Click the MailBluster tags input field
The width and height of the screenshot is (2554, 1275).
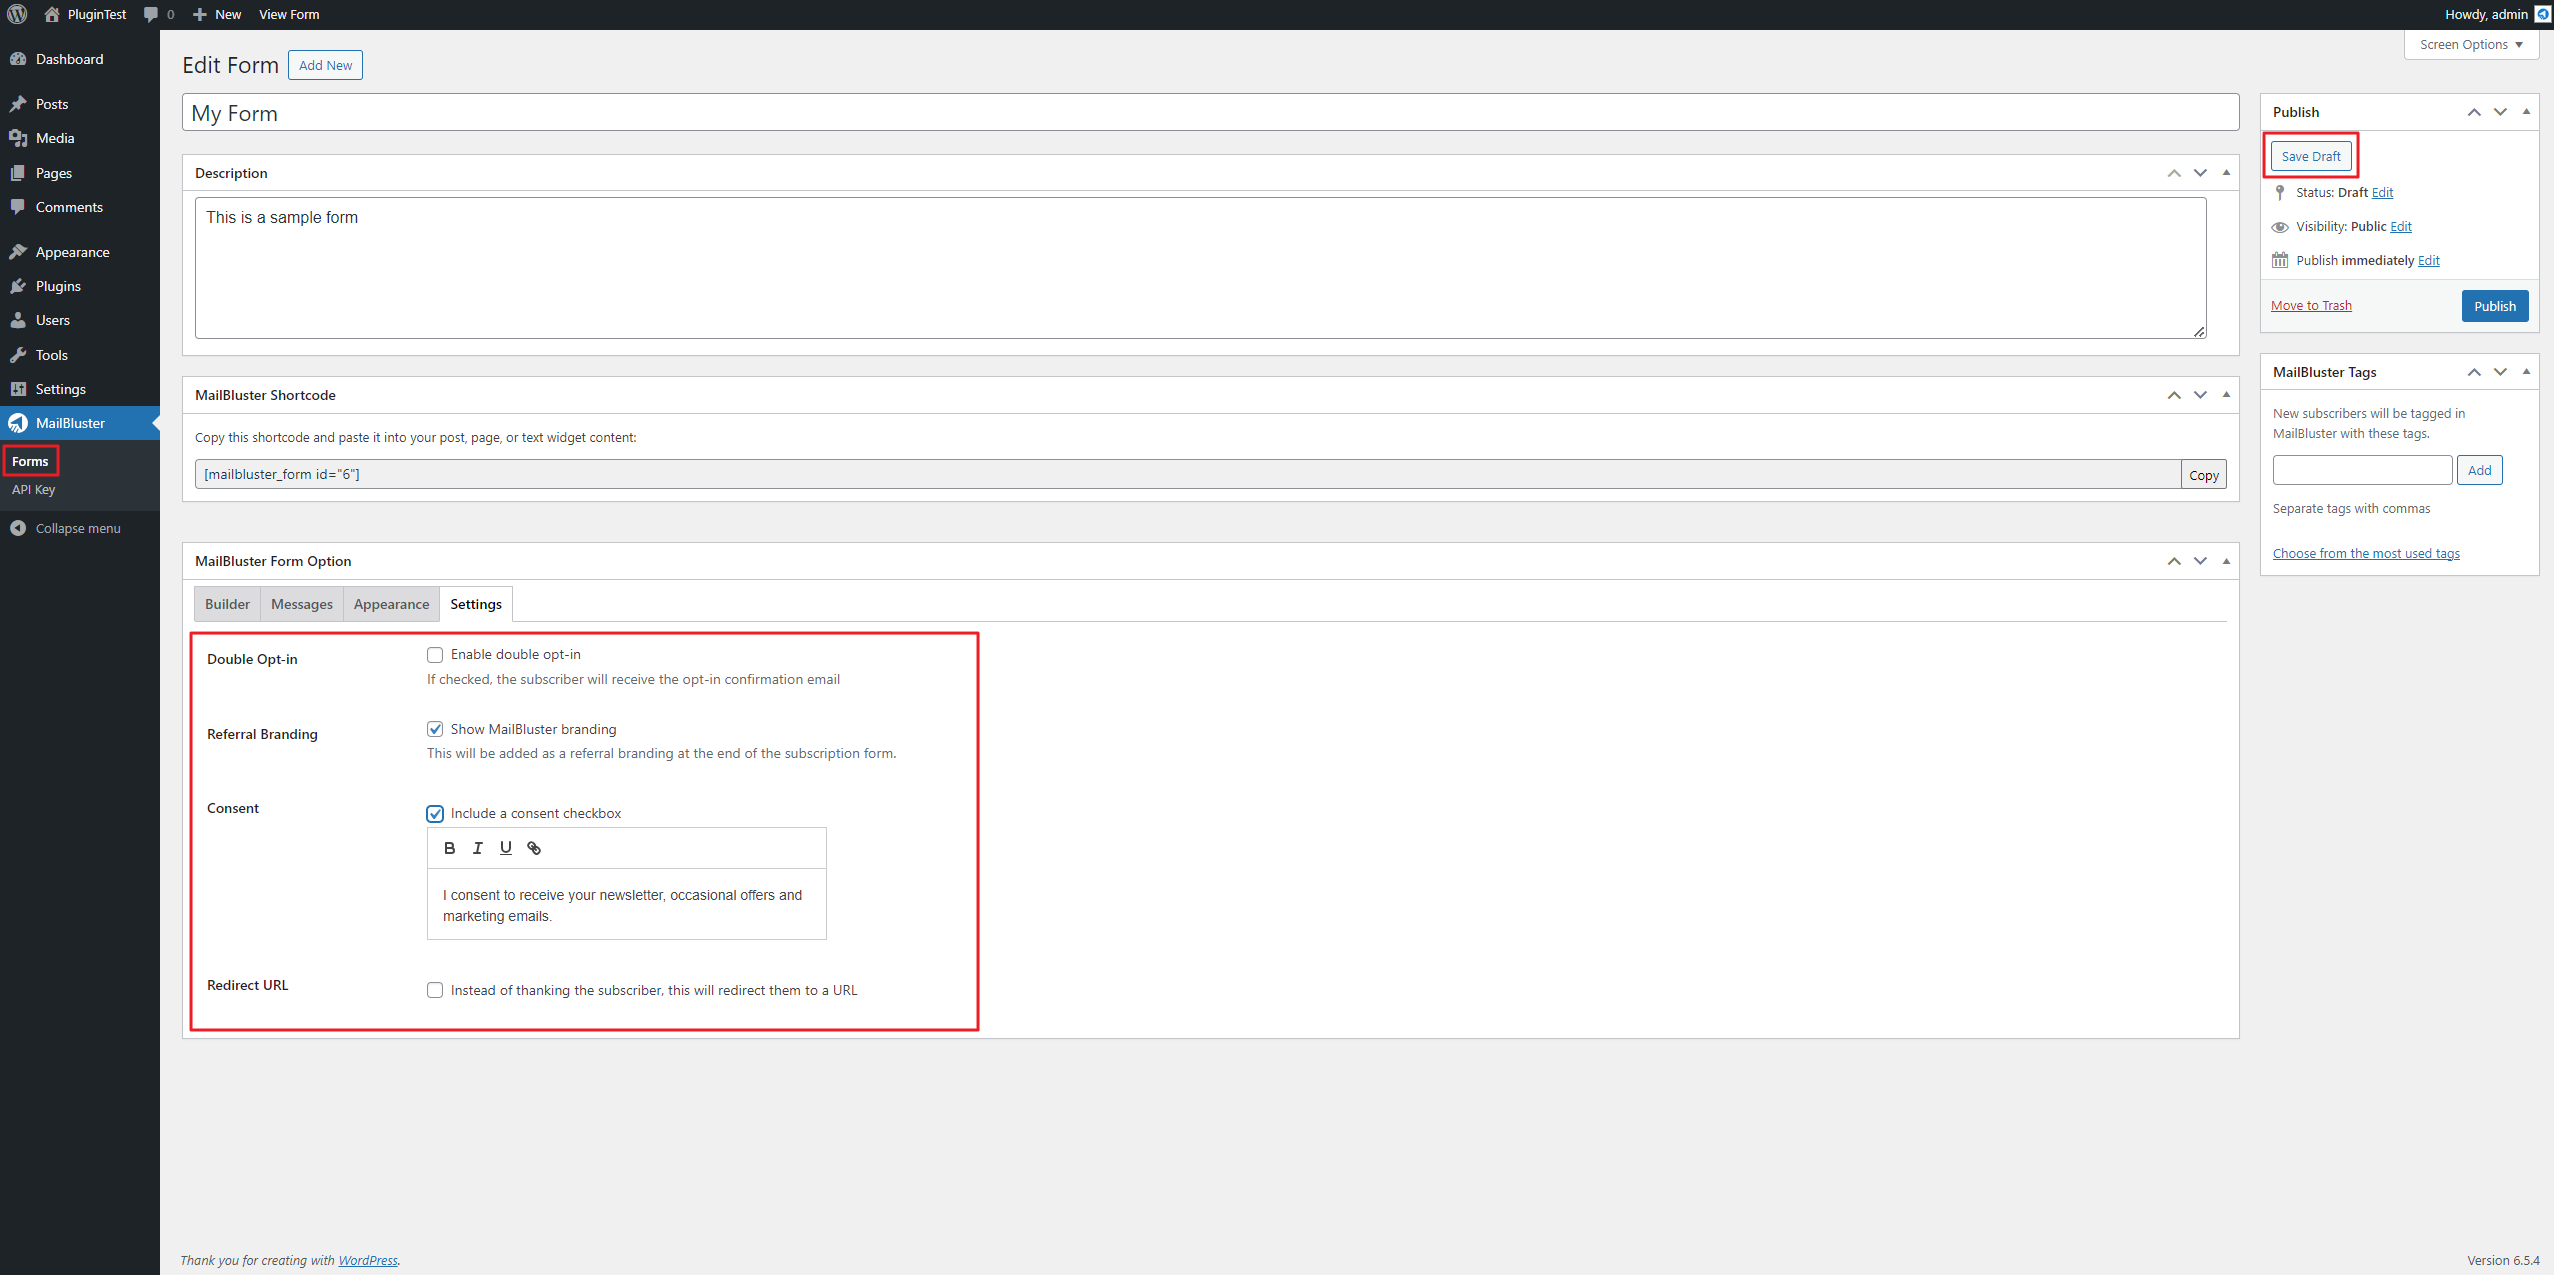2361,470
